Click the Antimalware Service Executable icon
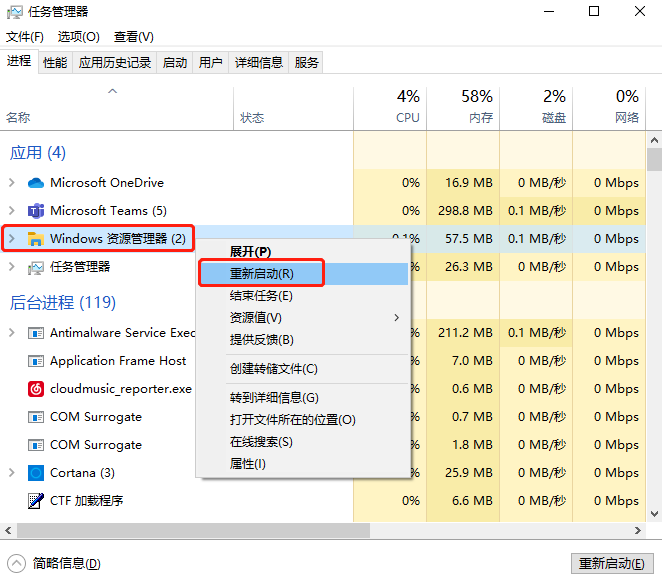 36,333
